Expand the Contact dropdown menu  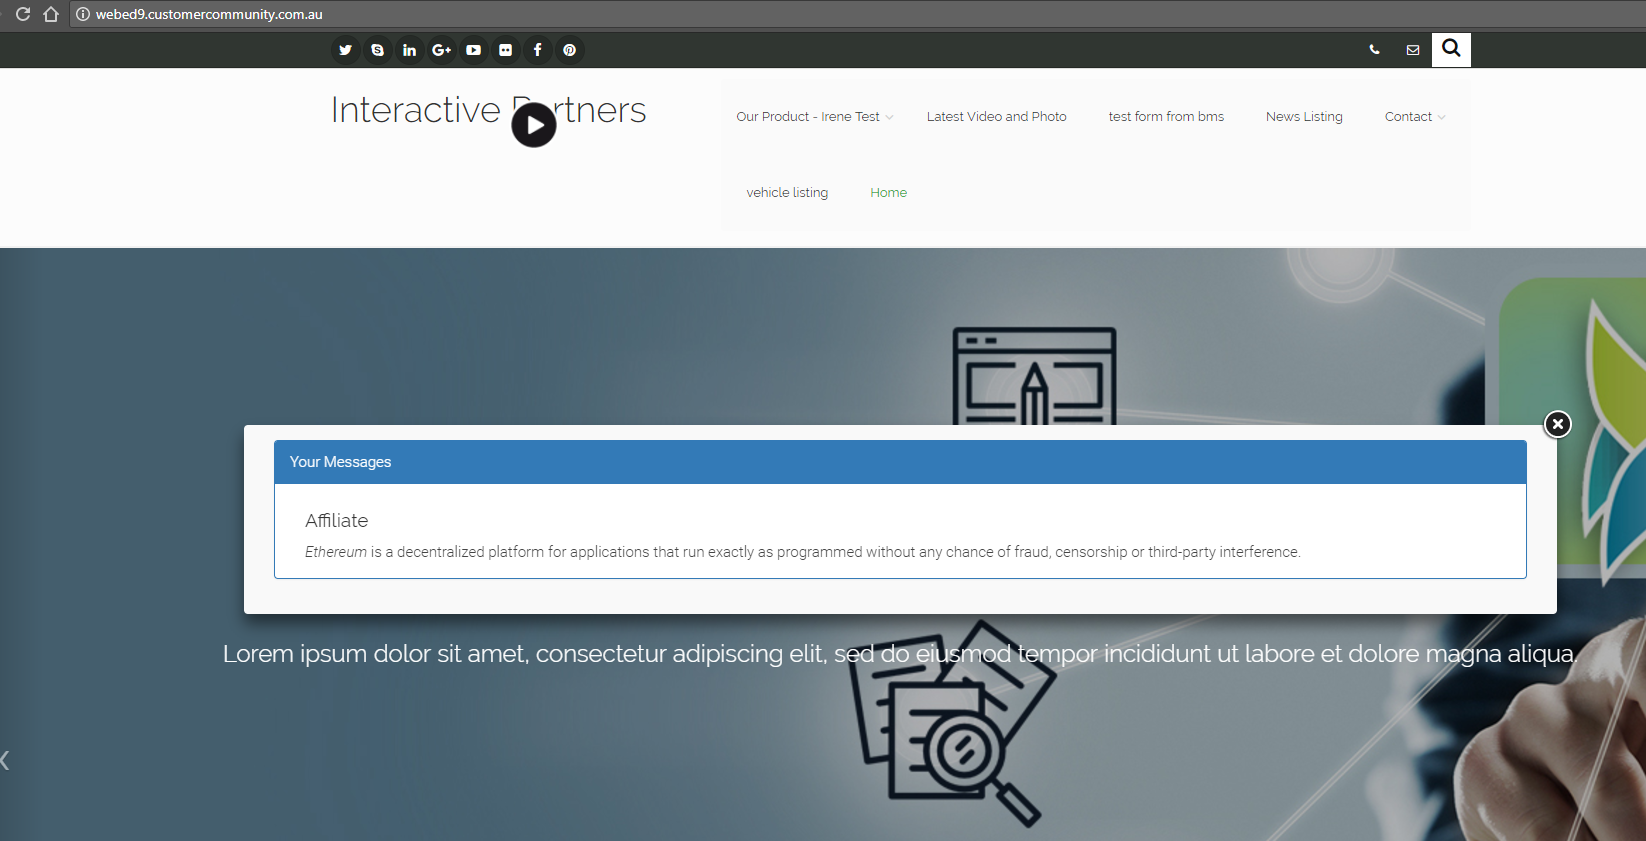1414,117
